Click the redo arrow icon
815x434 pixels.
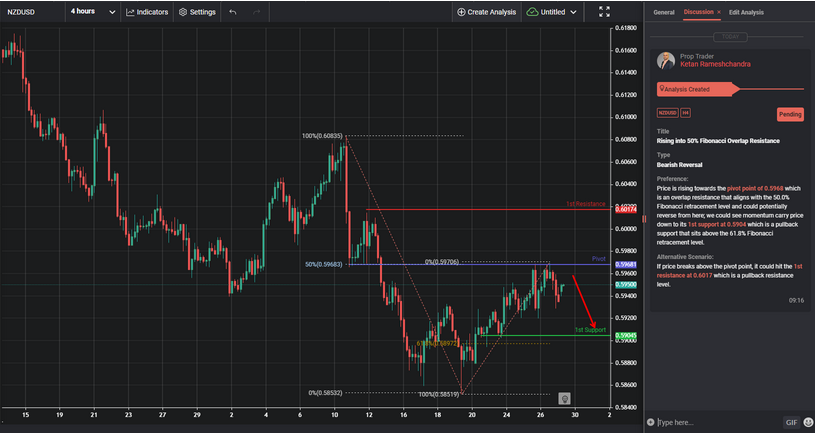(x=256, y=12)
